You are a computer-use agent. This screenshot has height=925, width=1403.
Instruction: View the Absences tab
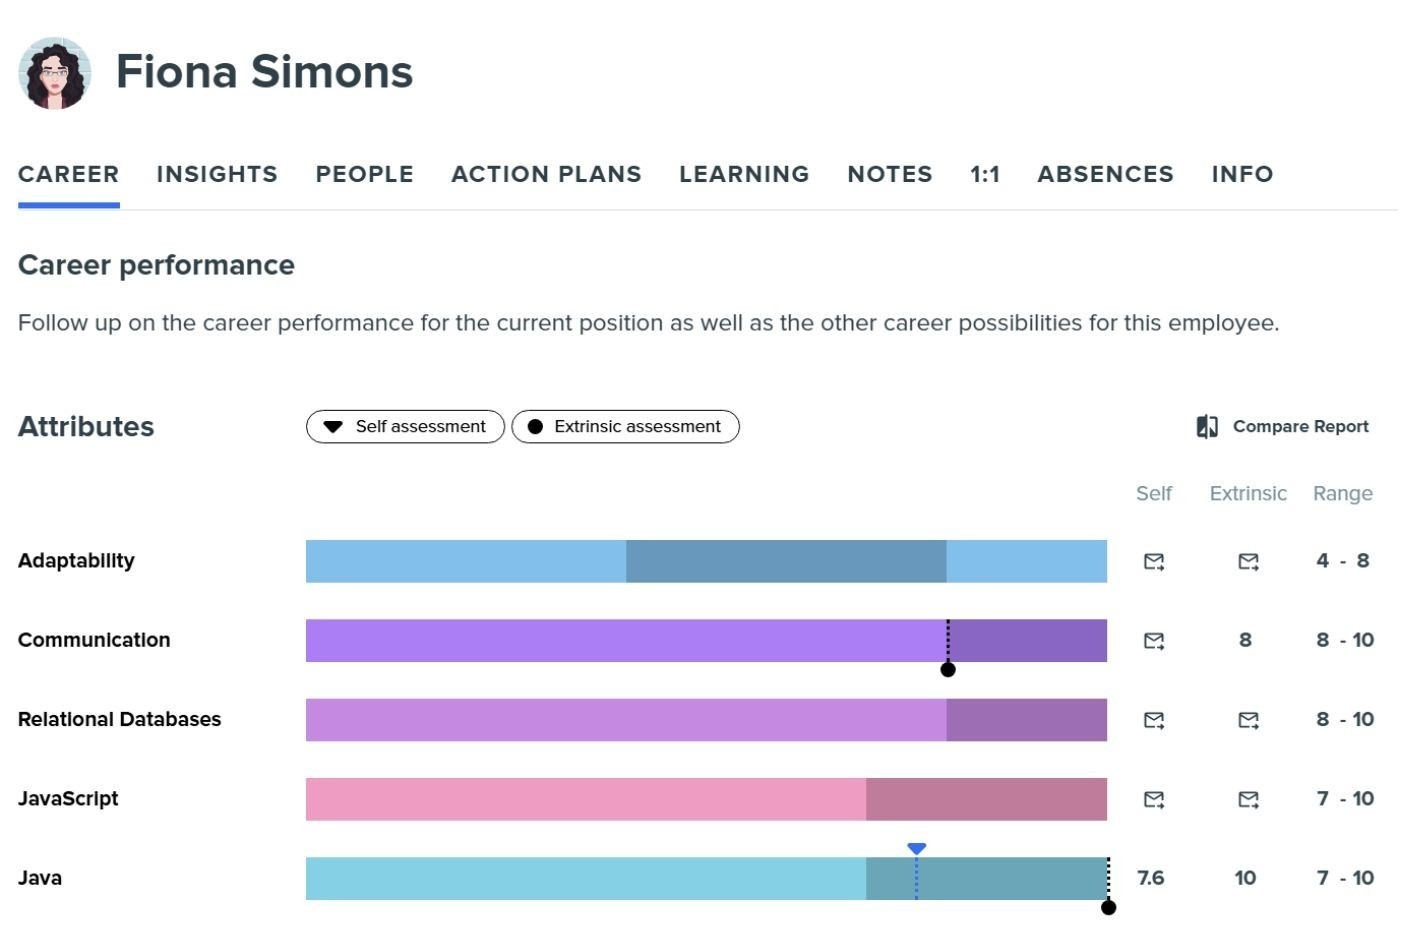coord(1105,174)
